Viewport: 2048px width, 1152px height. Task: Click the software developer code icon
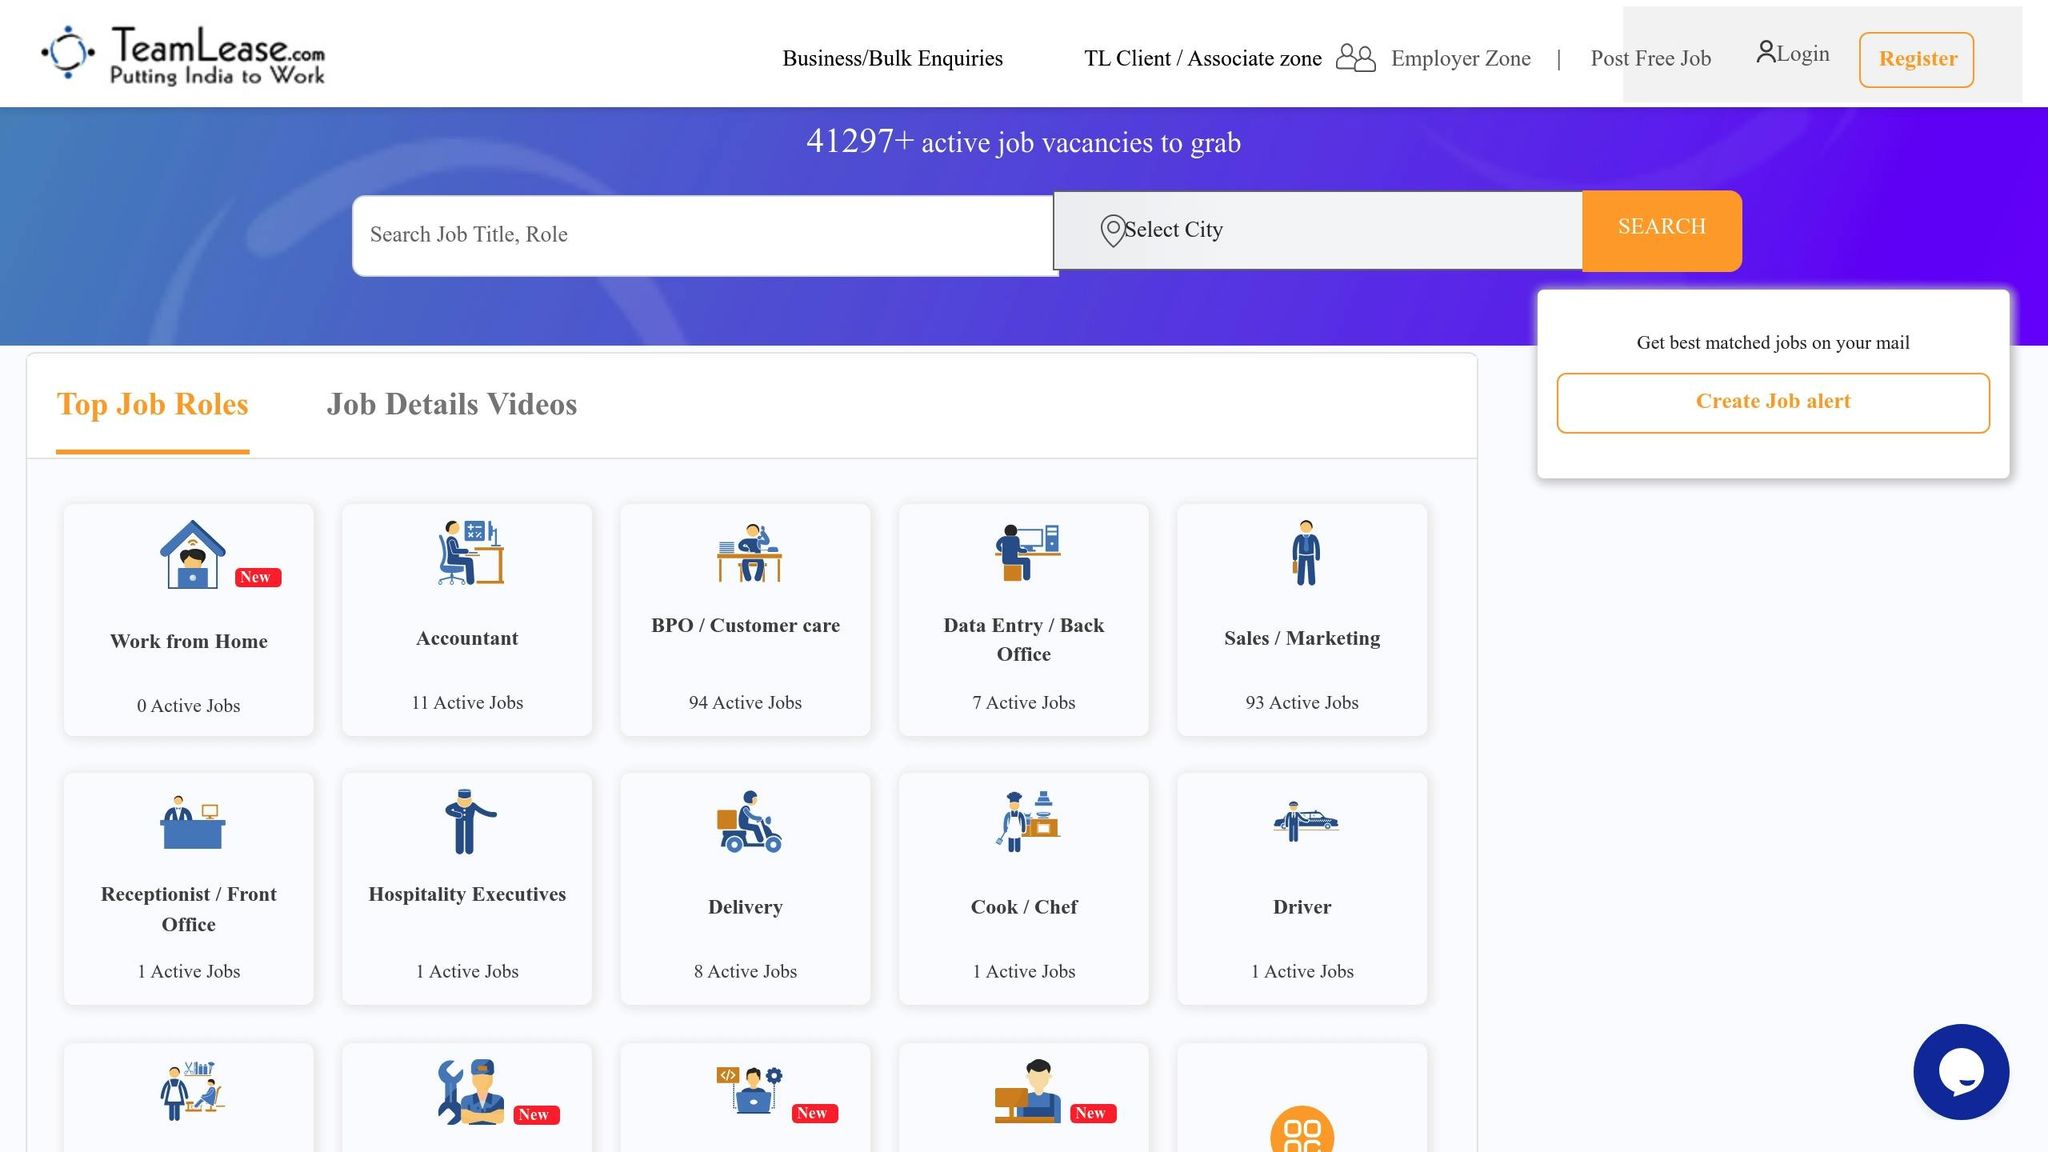pyautogui.click(x=749, y=1090)
